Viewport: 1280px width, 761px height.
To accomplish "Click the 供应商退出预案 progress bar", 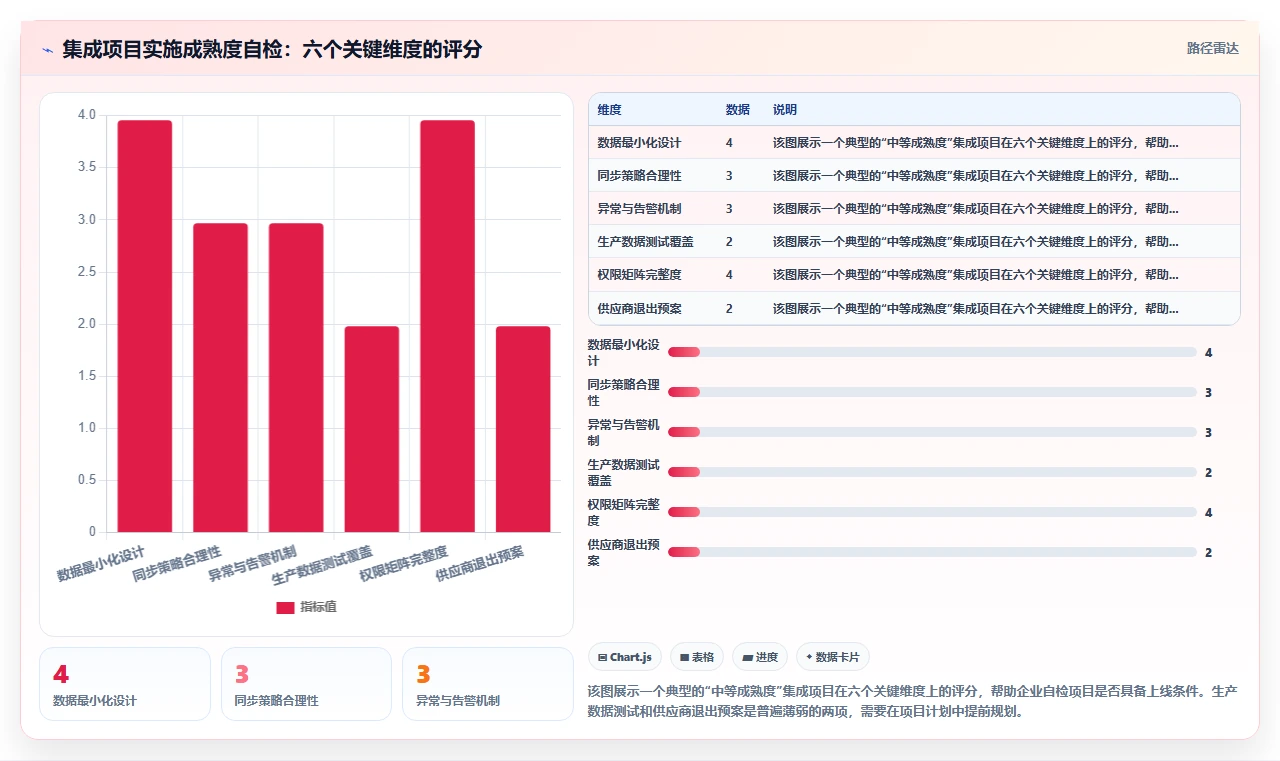I will (932, 552).
